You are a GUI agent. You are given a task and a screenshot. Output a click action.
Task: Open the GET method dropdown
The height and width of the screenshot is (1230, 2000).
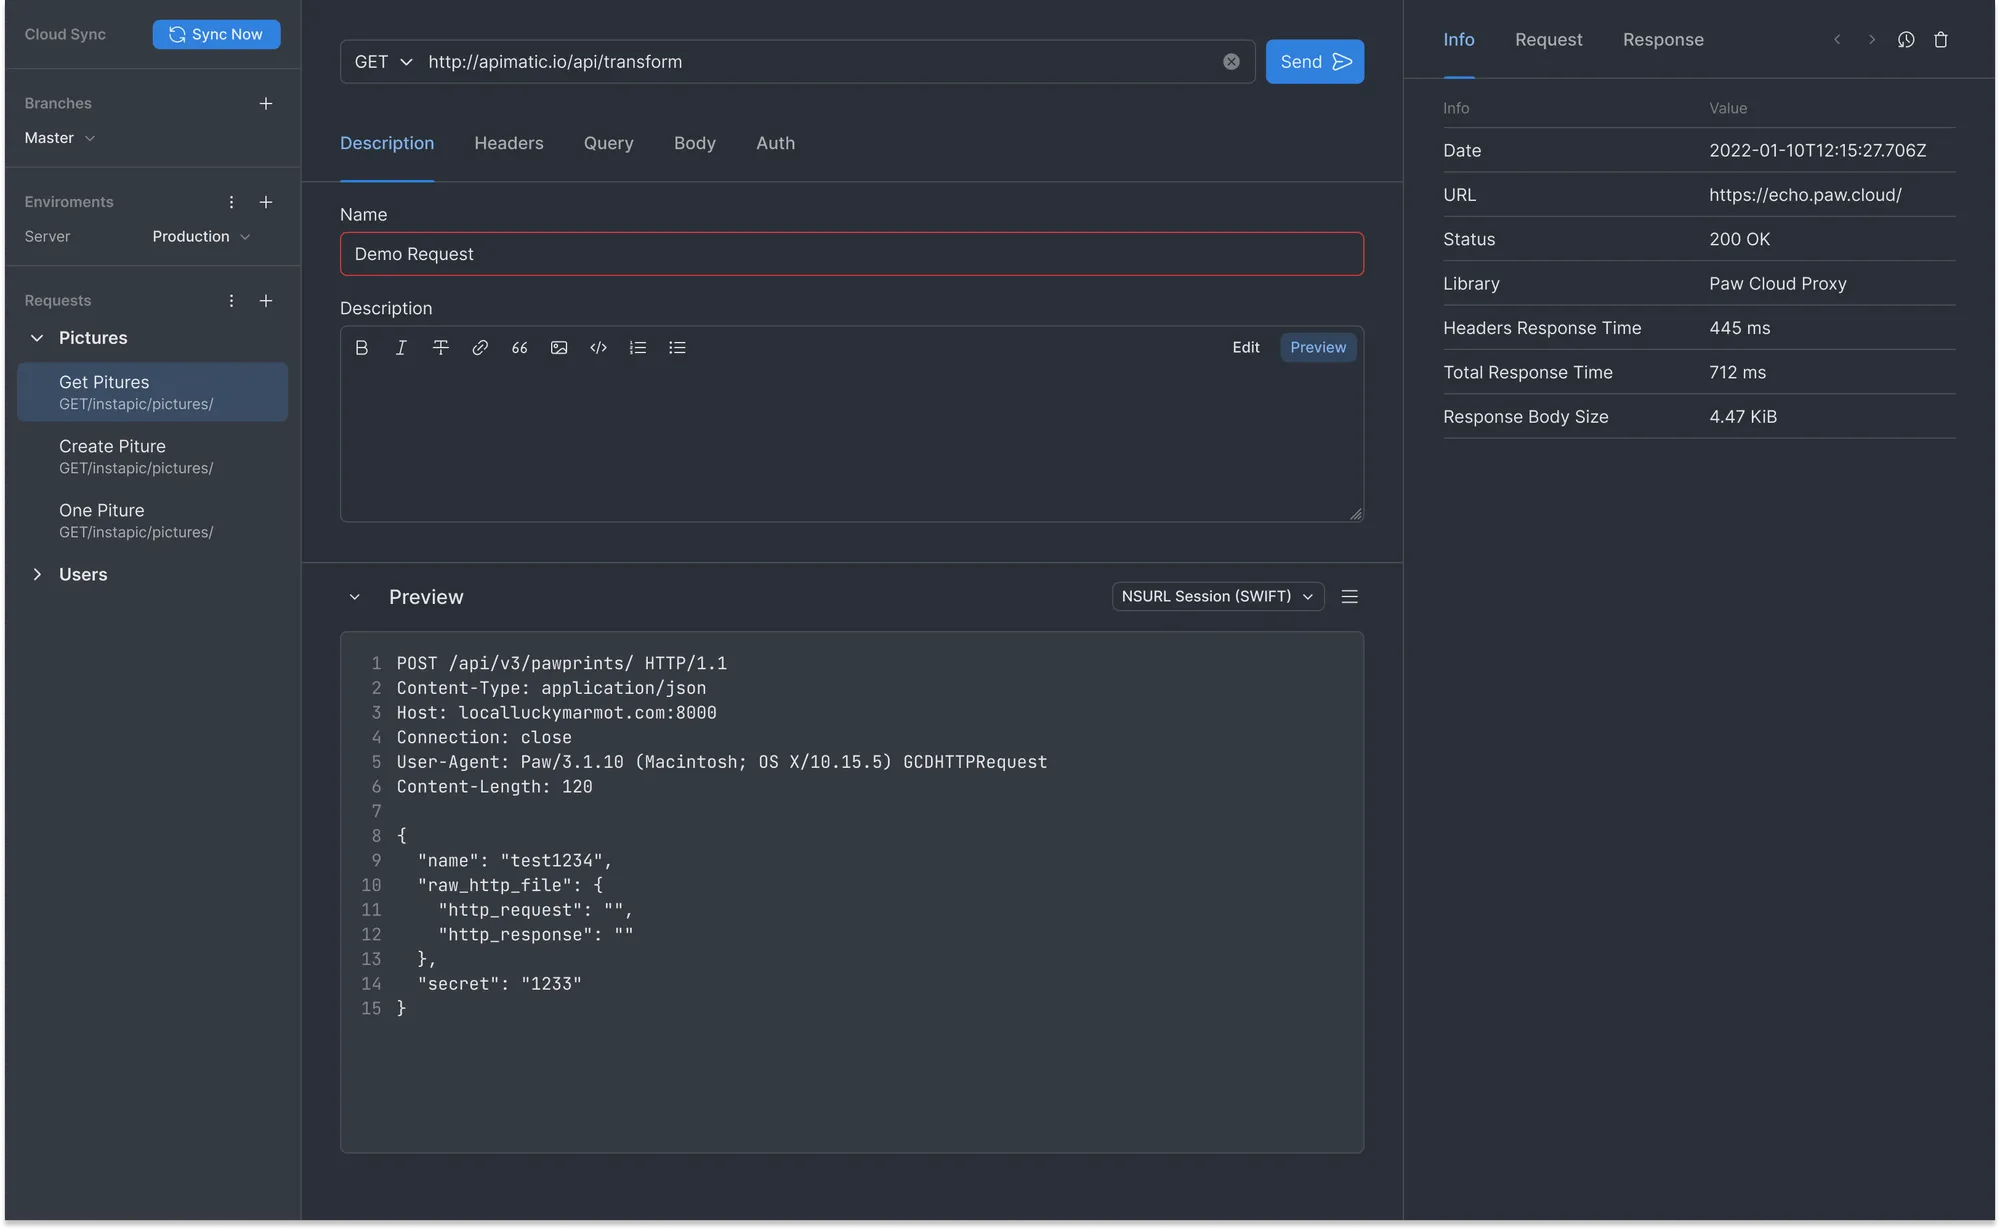coord(383,62)
